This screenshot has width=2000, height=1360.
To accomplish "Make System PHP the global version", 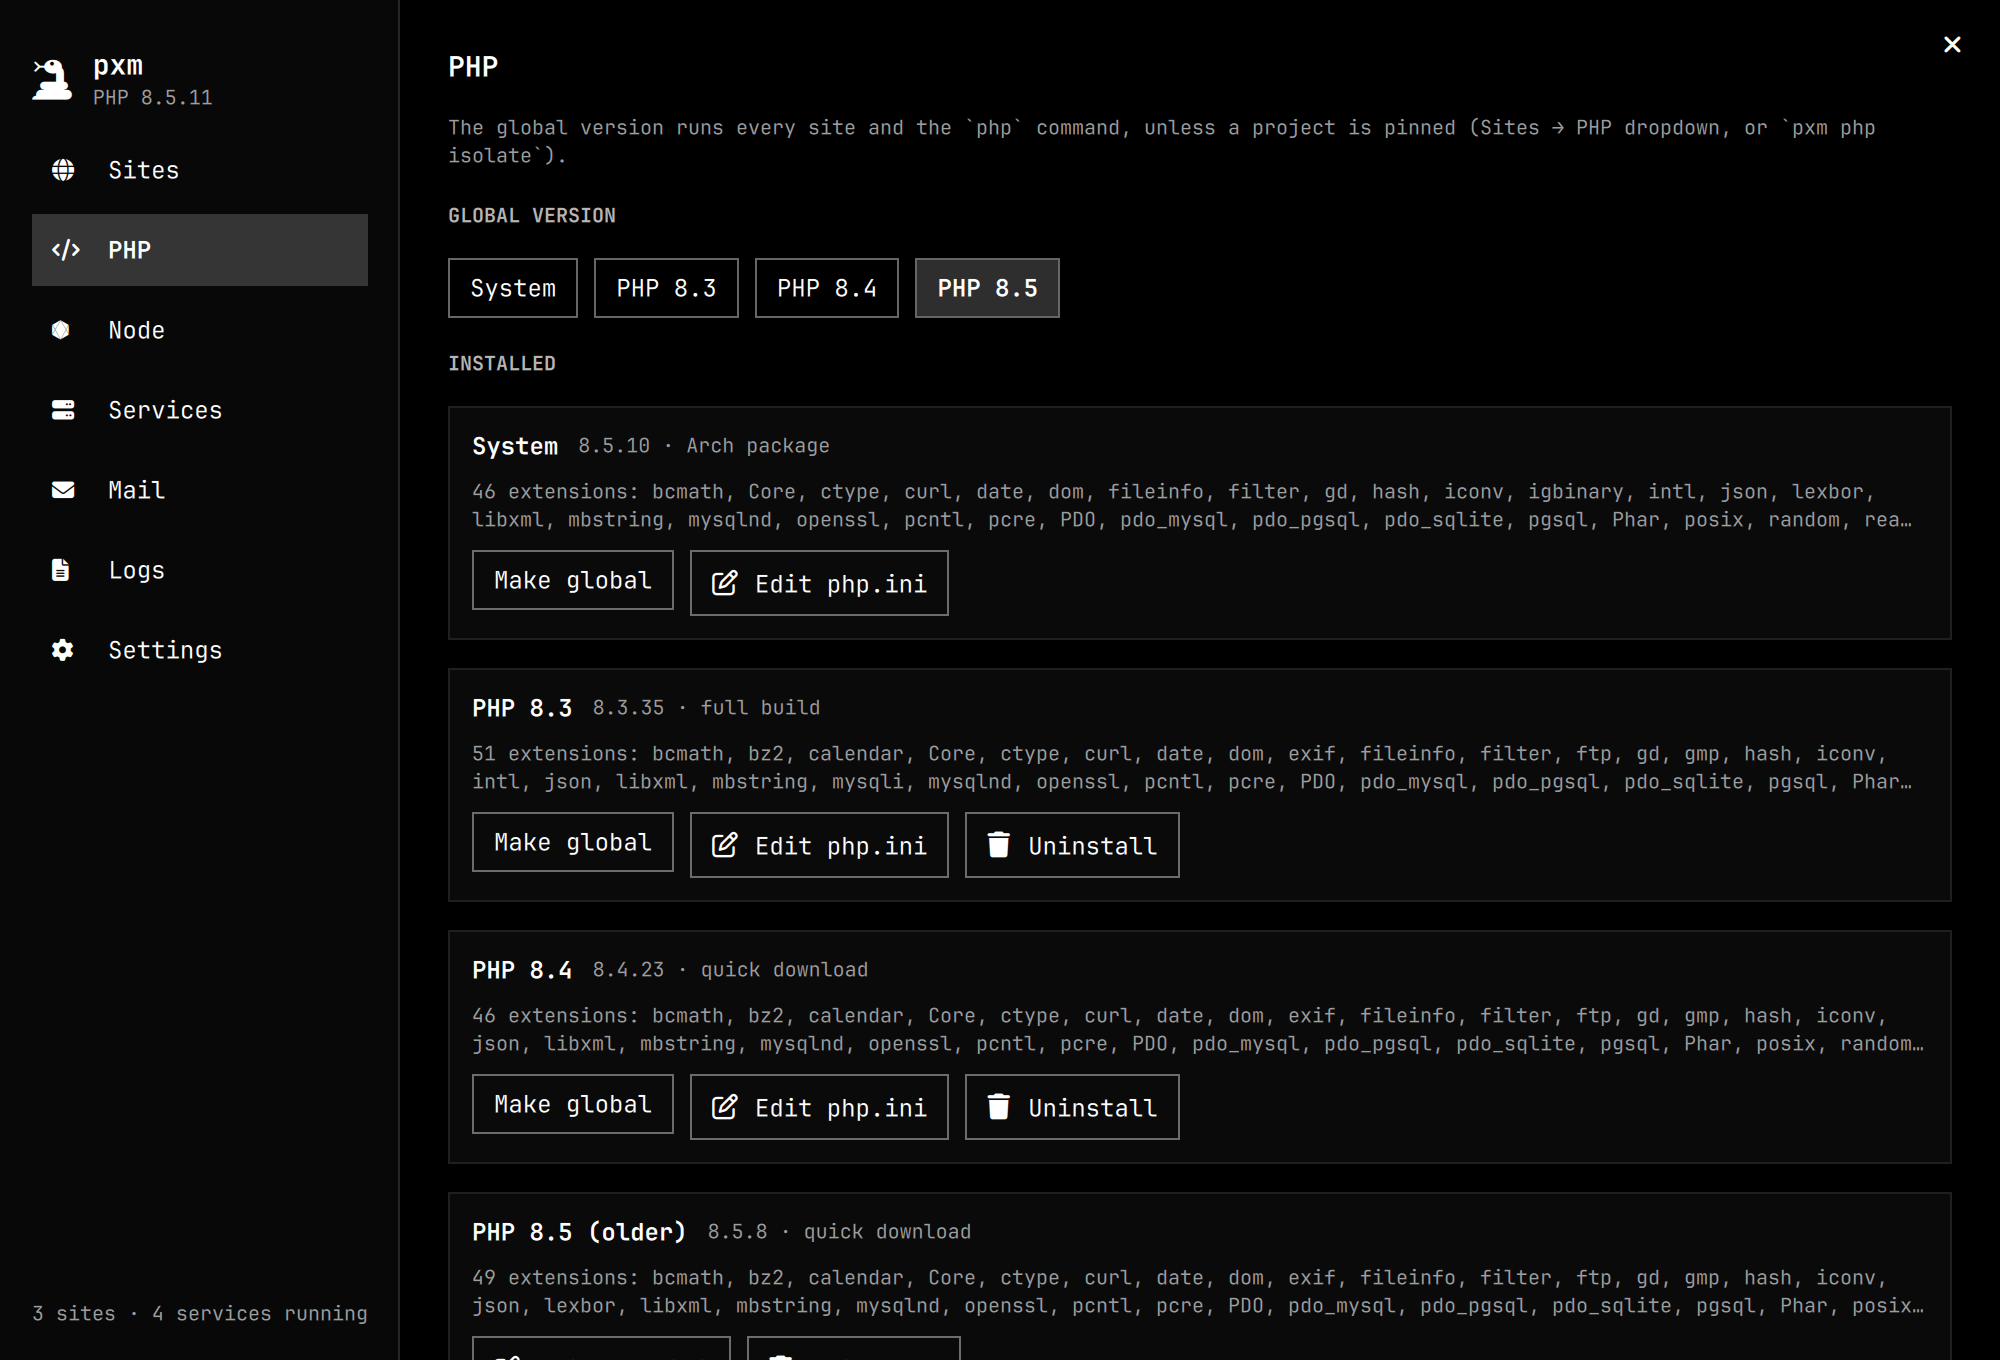I will tap(573, 580).
